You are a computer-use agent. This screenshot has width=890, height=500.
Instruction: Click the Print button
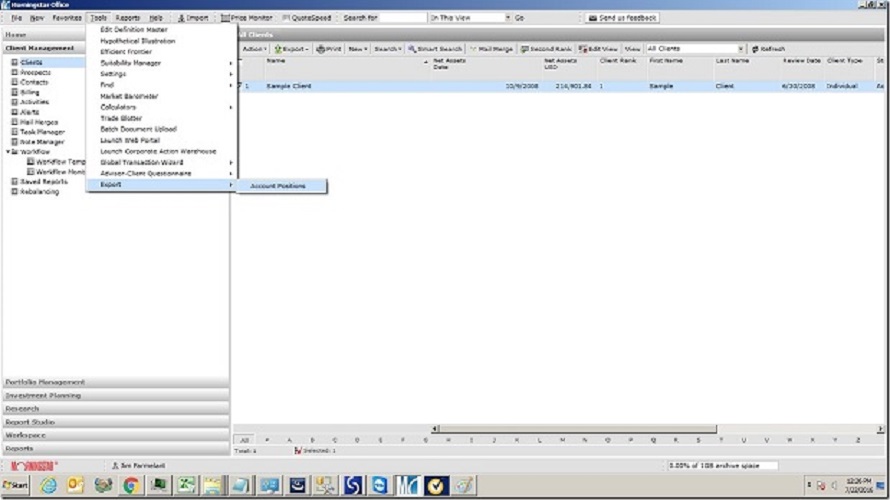[x=329, y=49]
